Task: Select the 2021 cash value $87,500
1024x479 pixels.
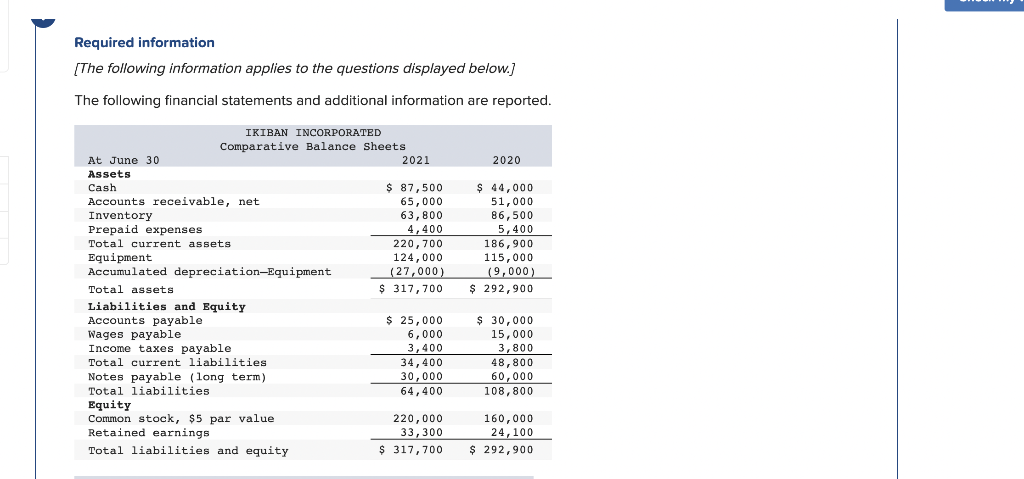Action: 415,188
